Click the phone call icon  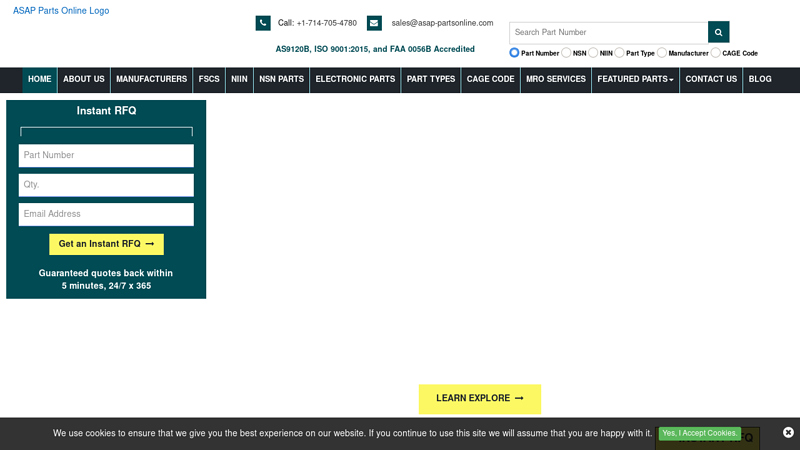coord(263,23)
